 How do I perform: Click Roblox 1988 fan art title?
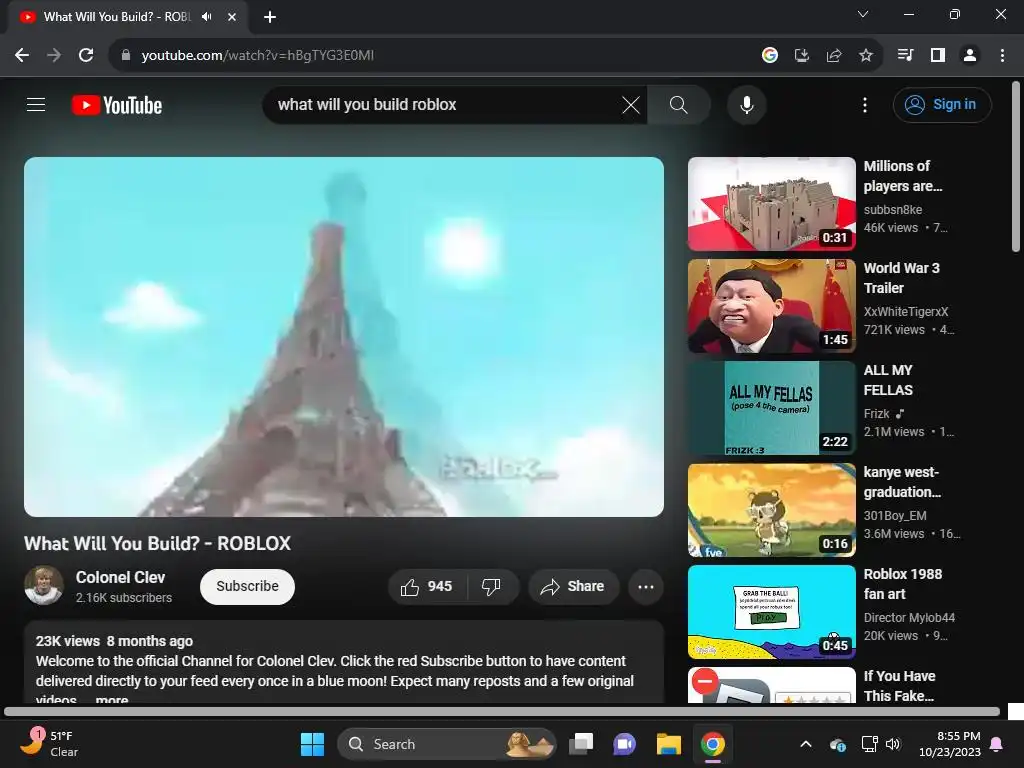pyautogui.click(x=903, y=584)
